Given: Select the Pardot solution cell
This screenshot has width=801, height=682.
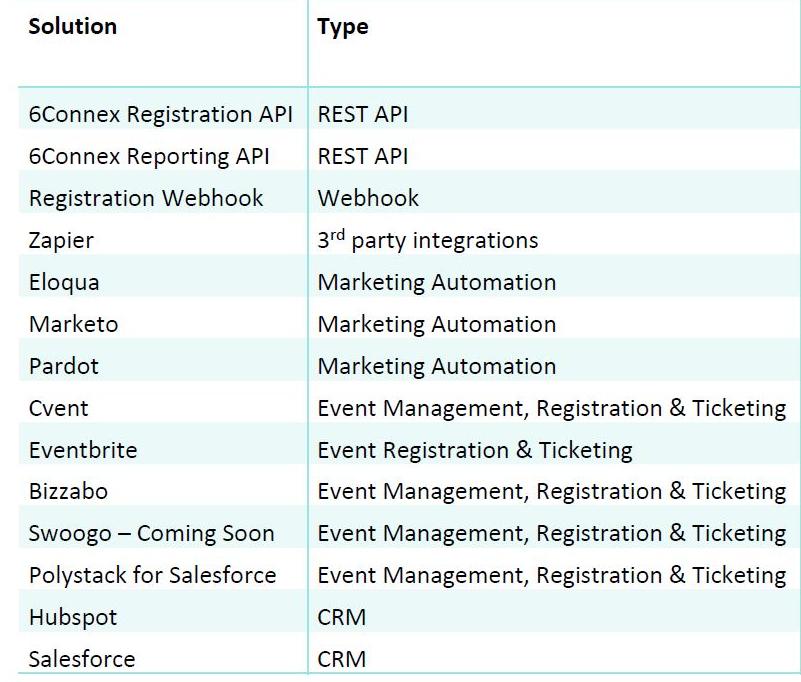Looking at the screenshot, I should pyautogui.click(x=64, y=366).
